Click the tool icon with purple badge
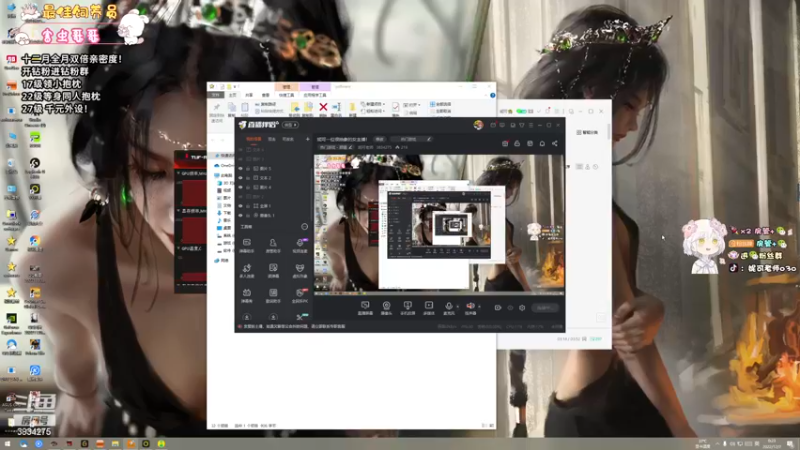Screen dimensions: 800x450 pos(300,245)
